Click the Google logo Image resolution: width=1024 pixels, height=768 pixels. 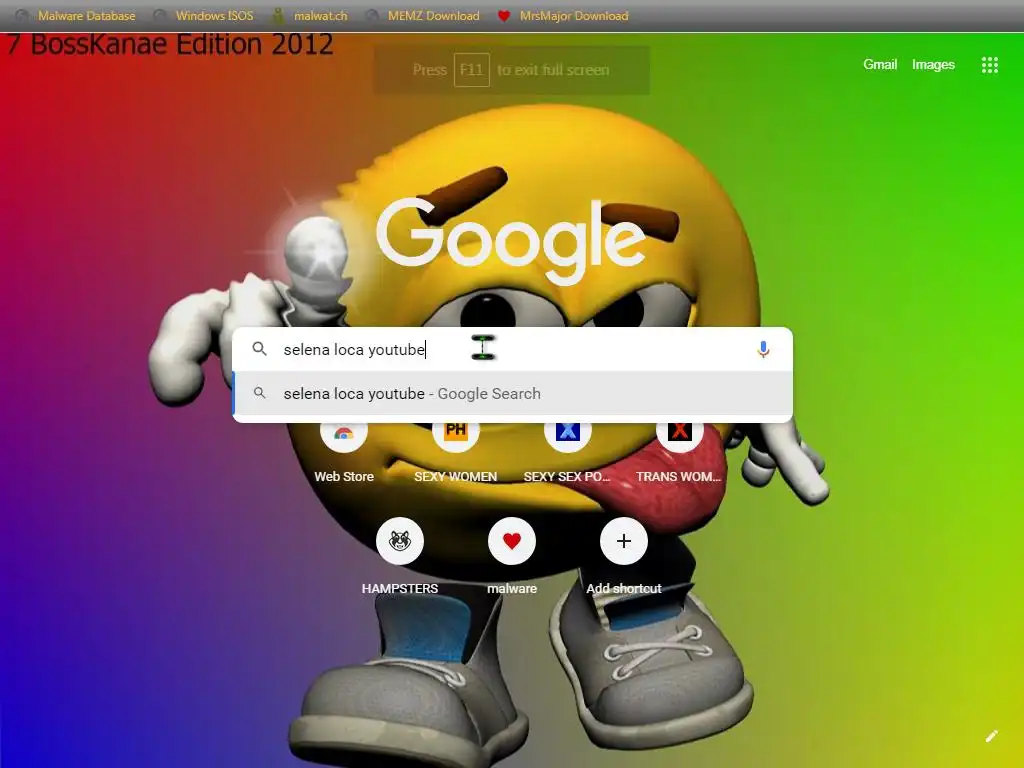510,240
